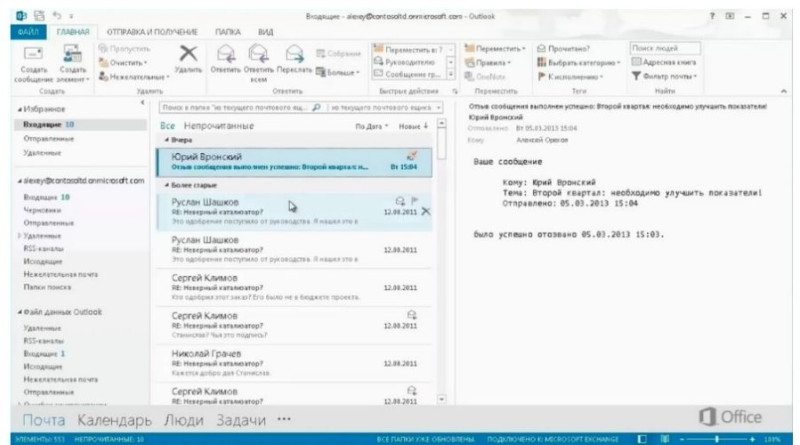Open the ФАЙЛ tab
The height and width of the screenshot is (445, 800).
28,32
